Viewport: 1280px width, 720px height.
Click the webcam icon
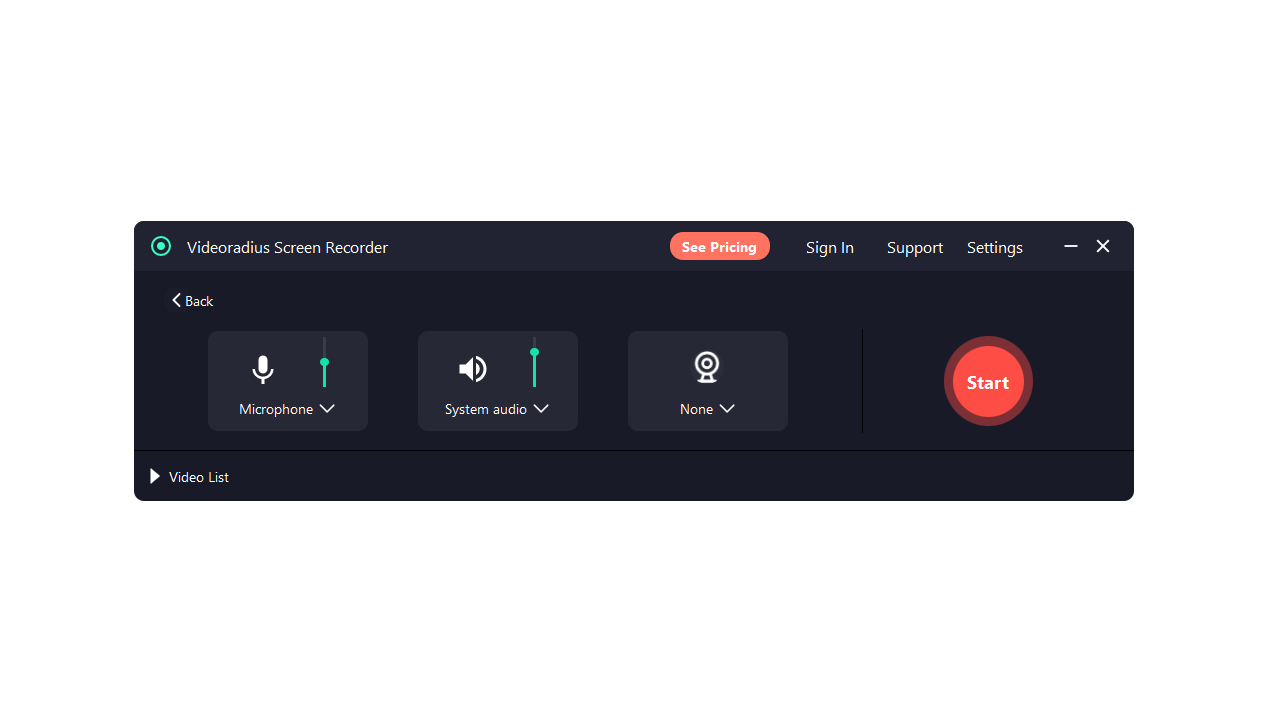[707, 367]
